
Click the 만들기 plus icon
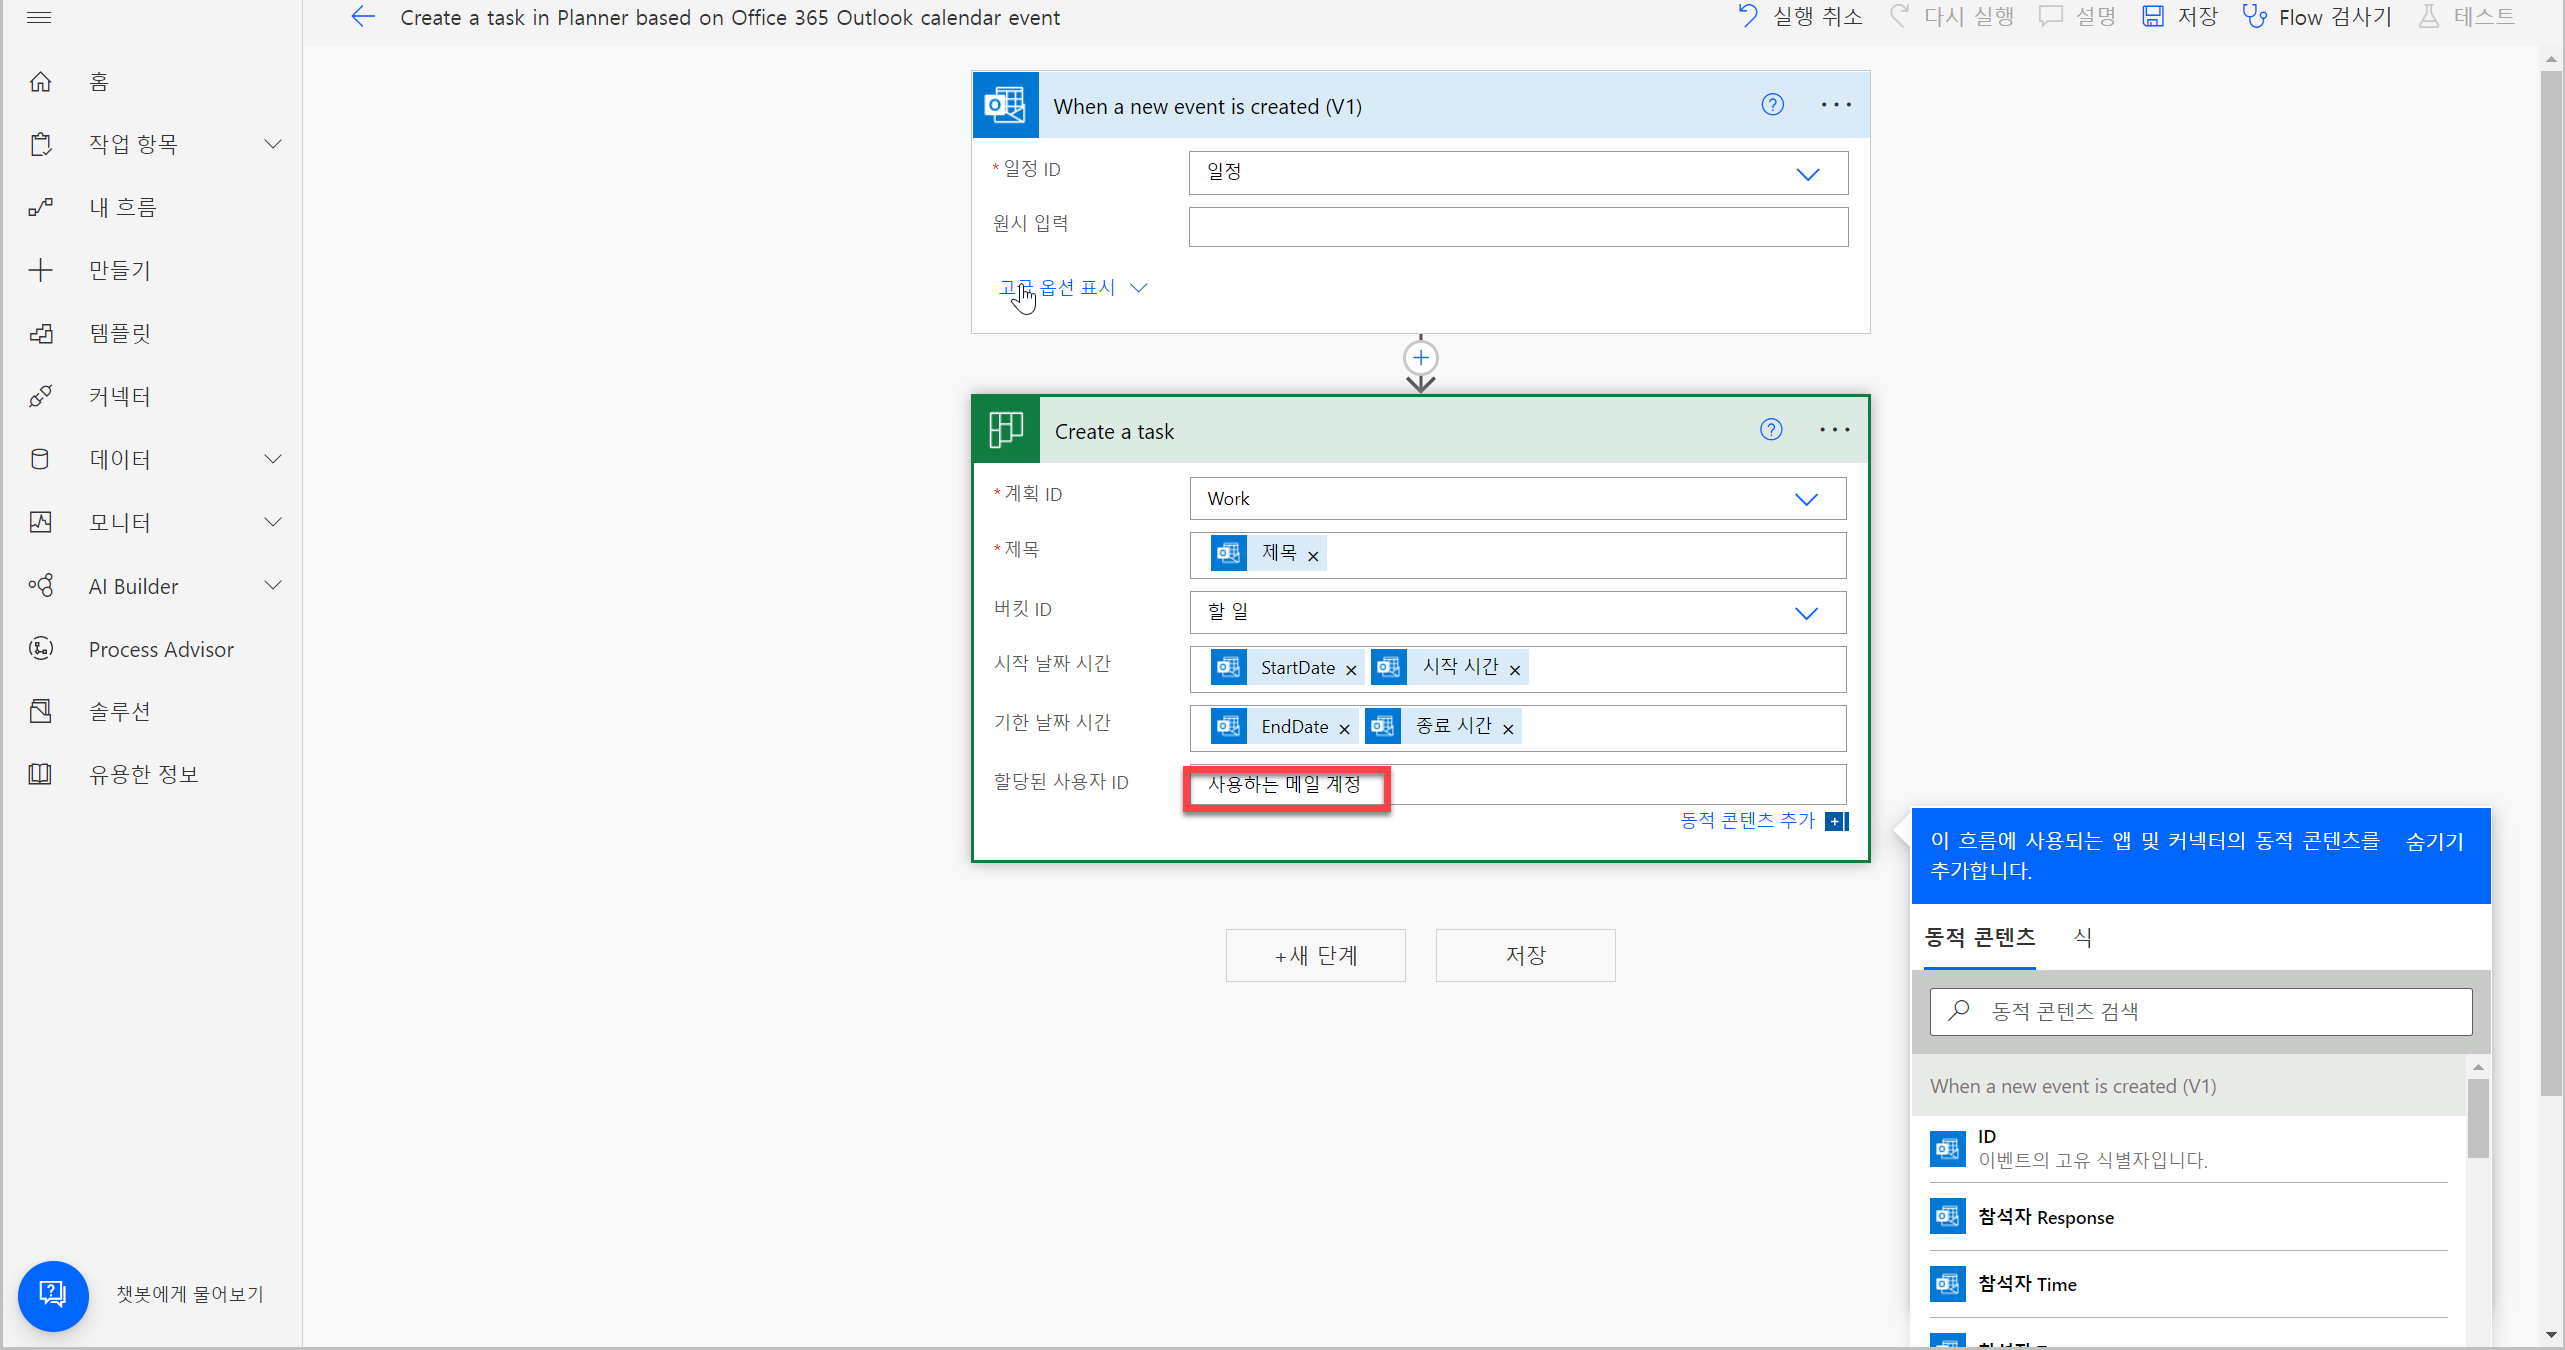click(x=41, y=270)
